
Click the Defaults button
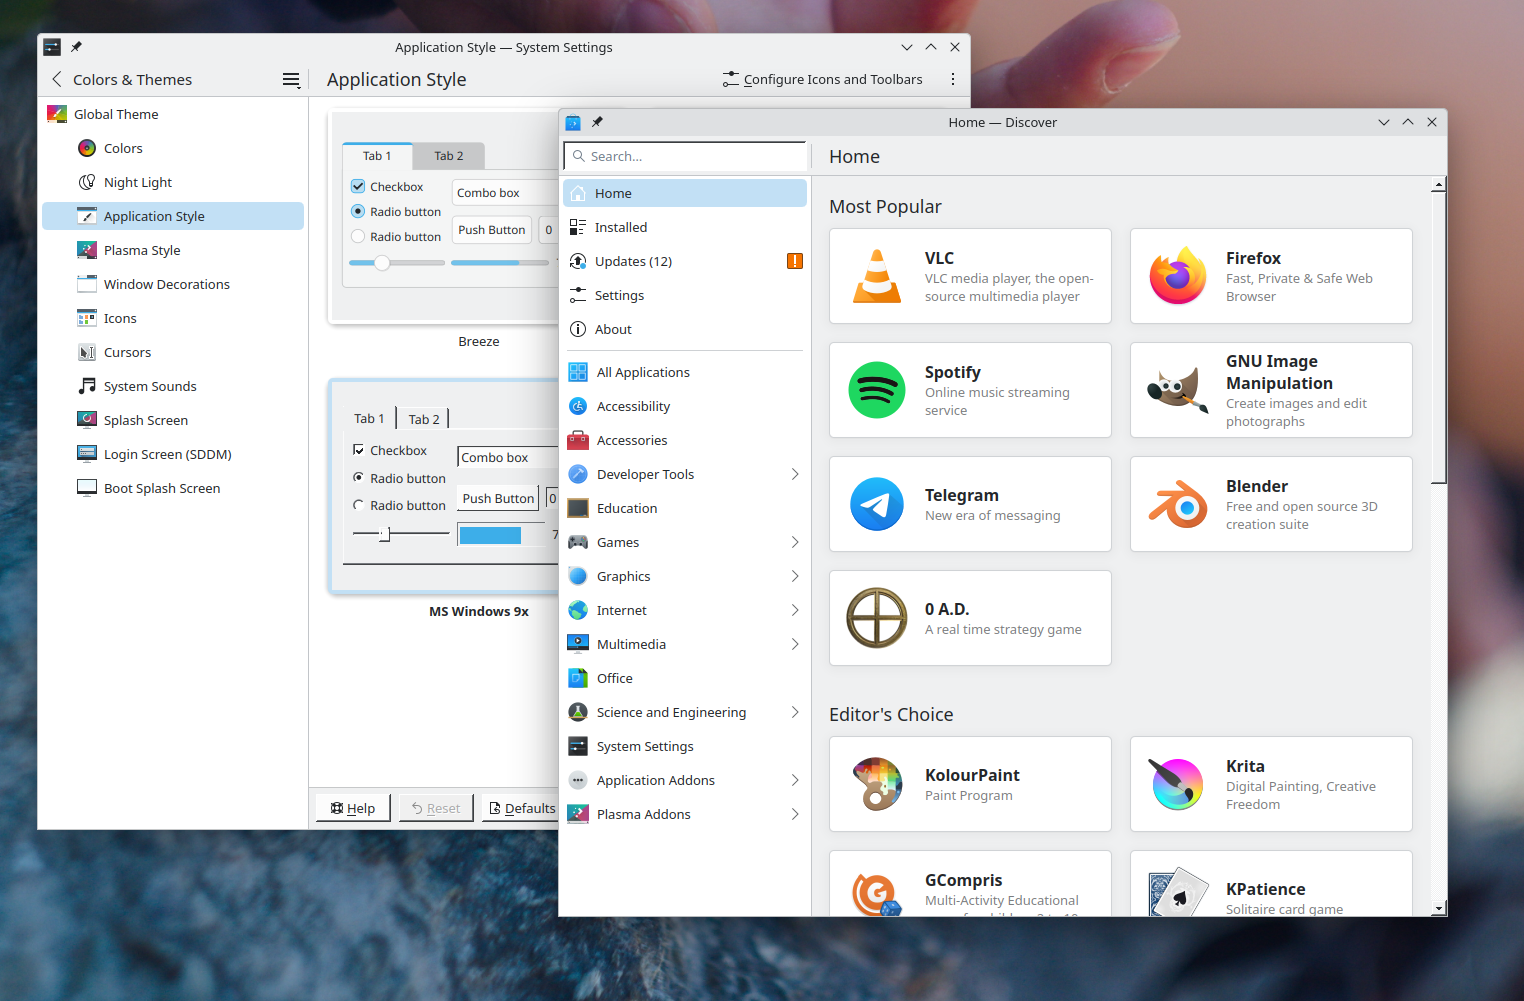[x=520, y=808]
